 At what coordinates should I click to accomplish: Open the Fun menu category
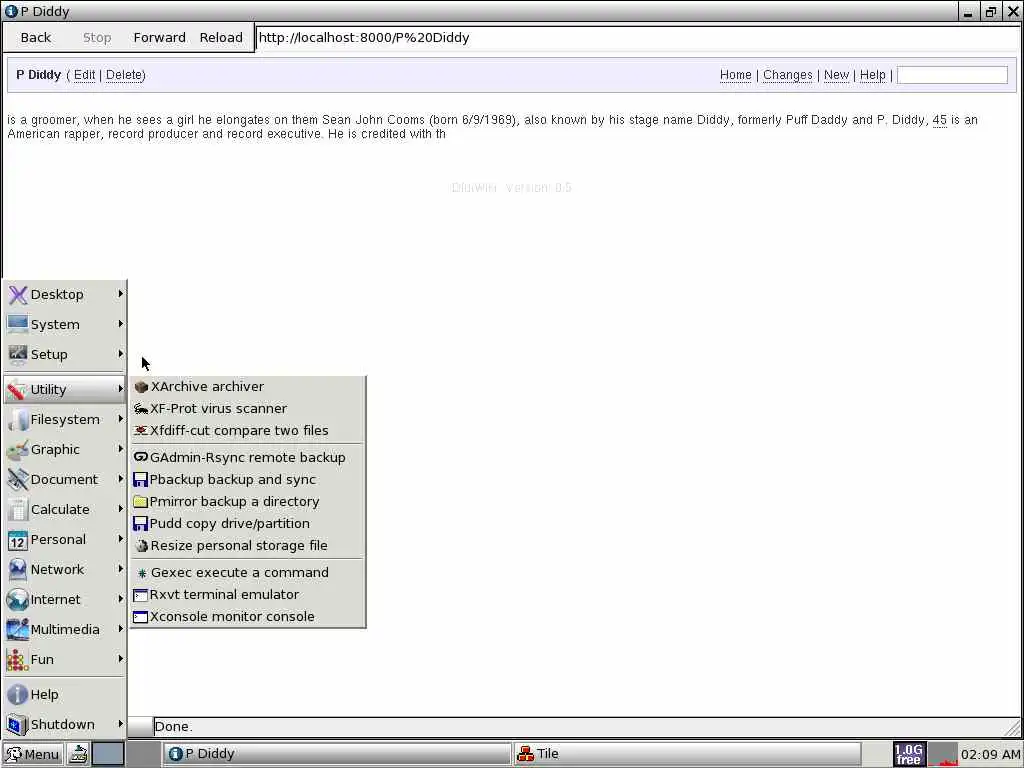click(x=65, y=660)
